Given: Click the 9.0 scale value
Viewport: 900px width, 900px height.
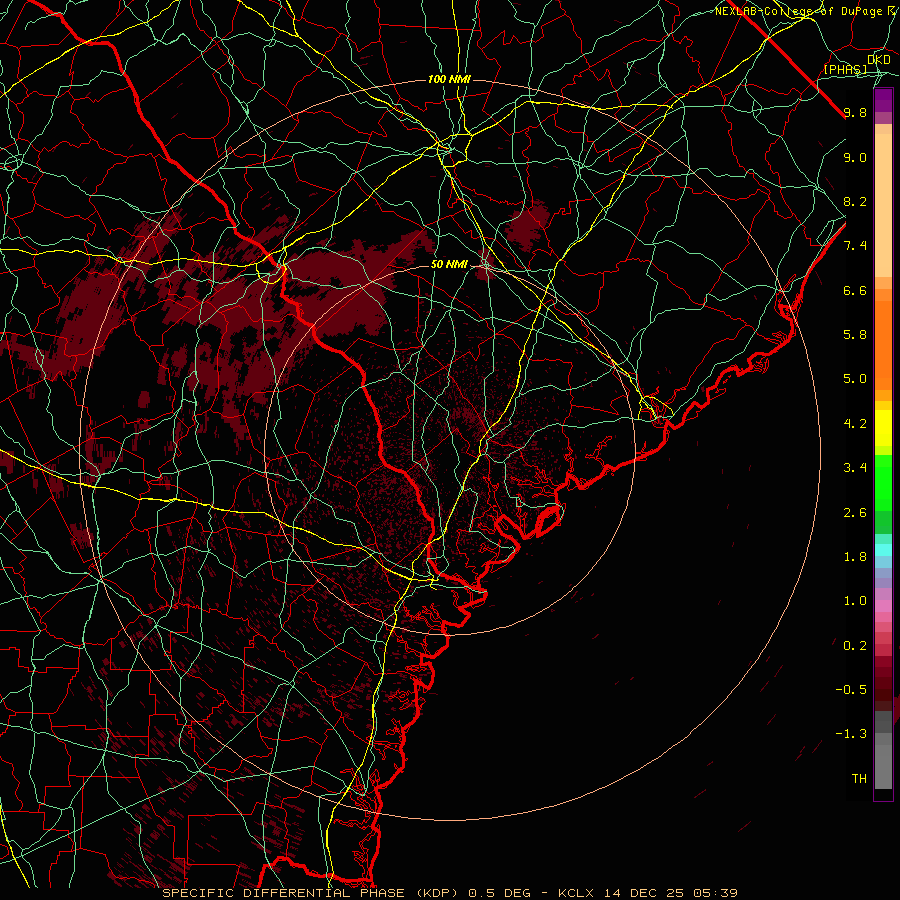Looking at the screenshot, I should [x=855, y=157].
